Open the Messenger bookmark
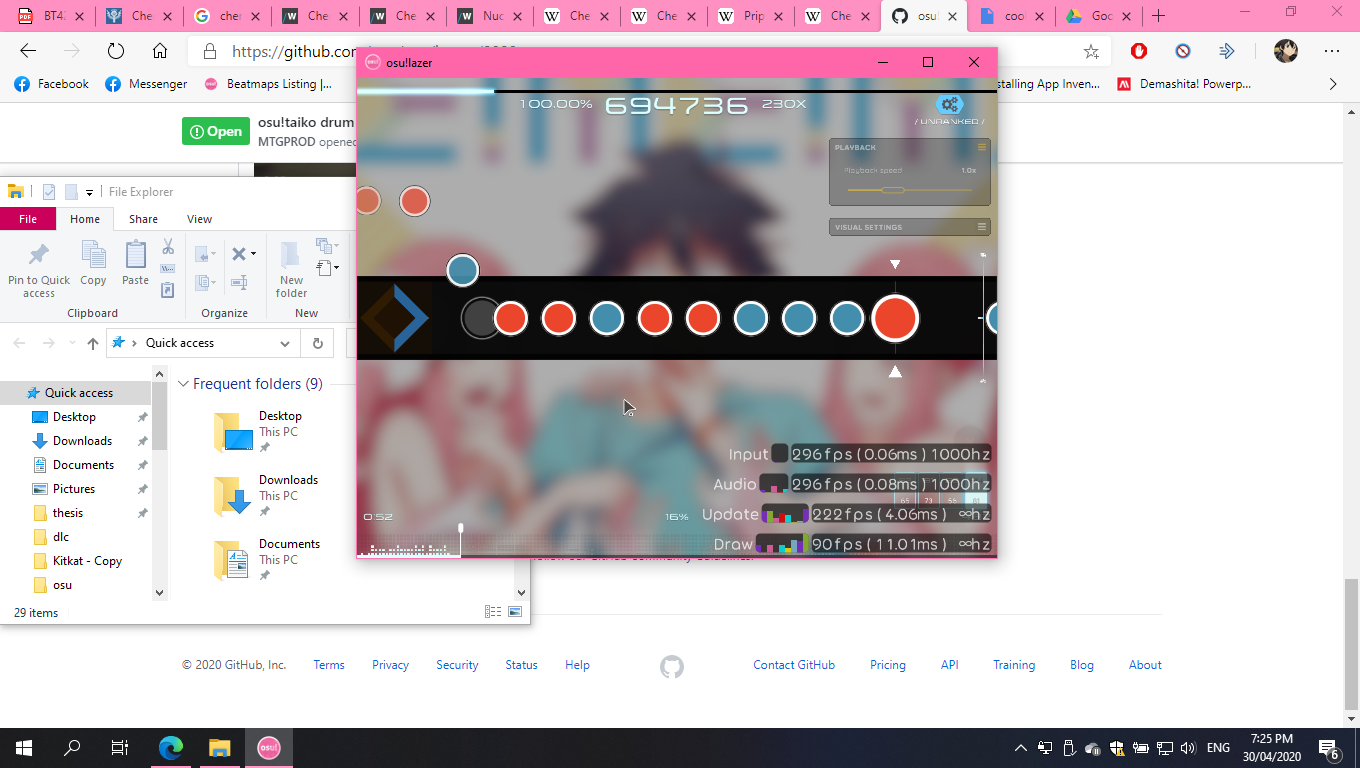 click(x=146, y=84)
